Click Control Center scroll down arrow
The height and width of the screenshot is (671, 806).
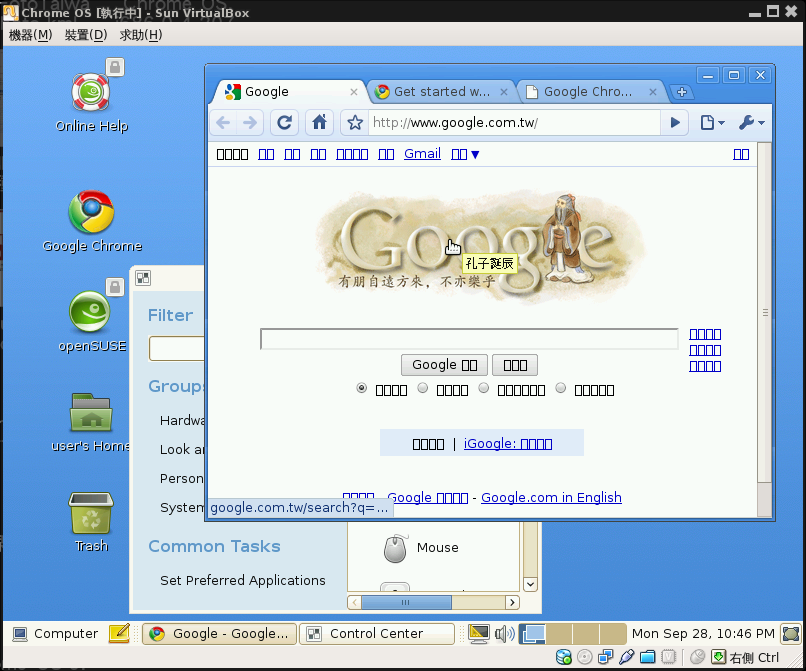pos(530,585)
